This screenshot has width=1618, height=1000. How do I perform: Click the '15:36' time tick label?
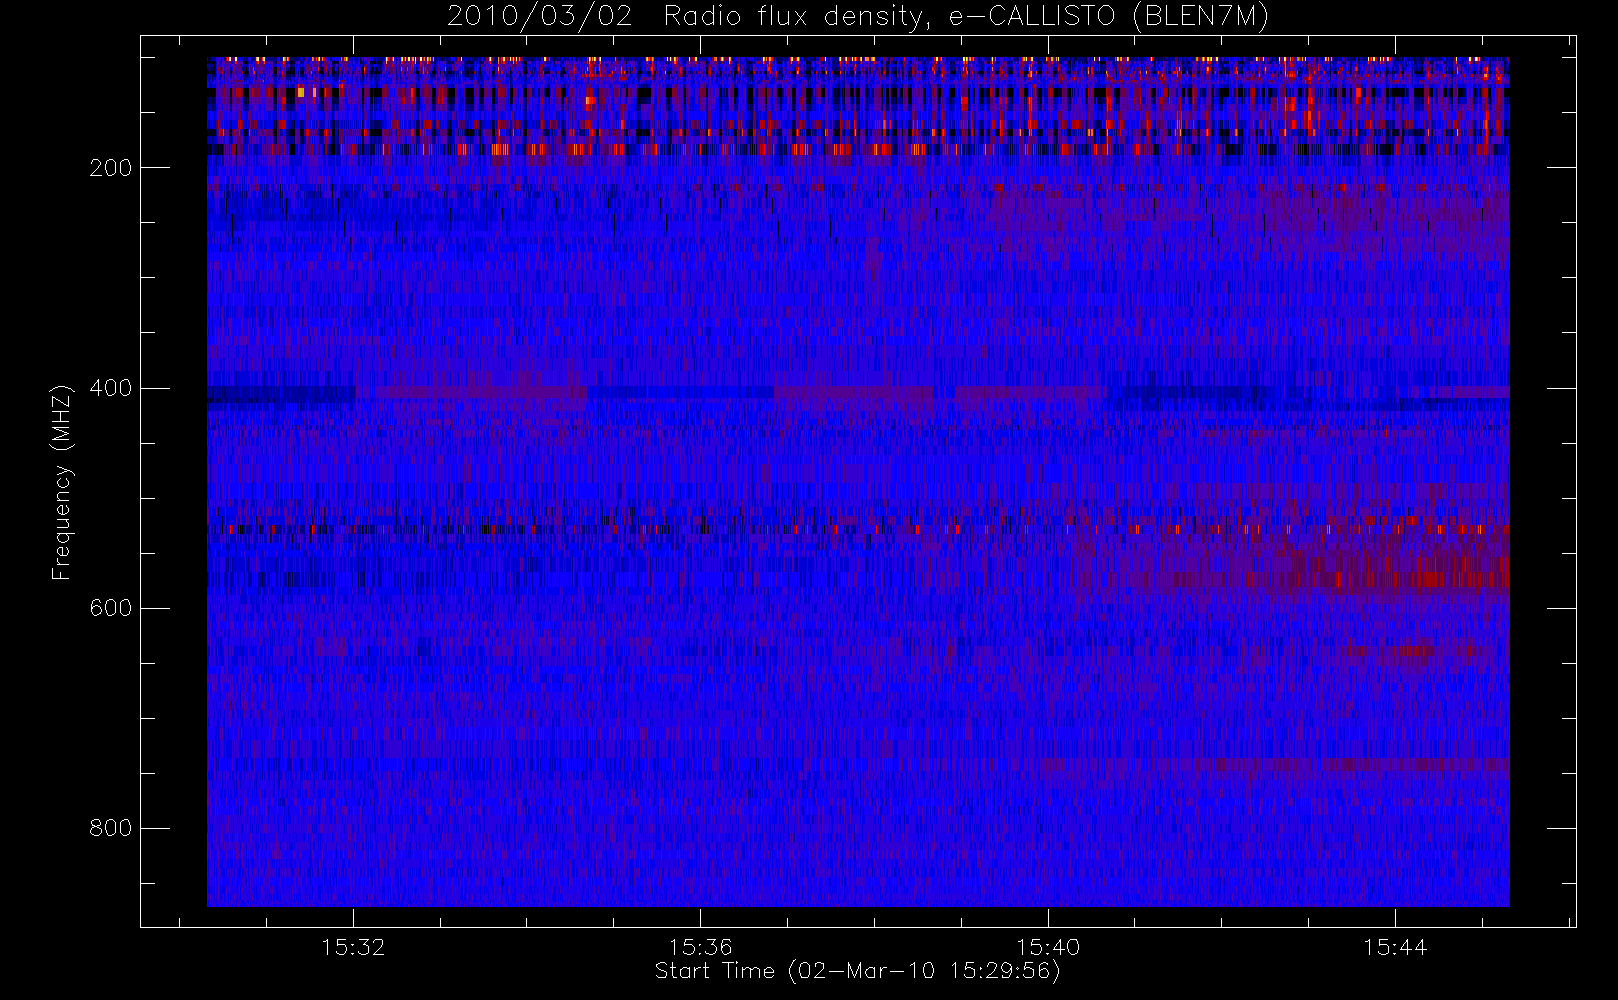[700, 947]
